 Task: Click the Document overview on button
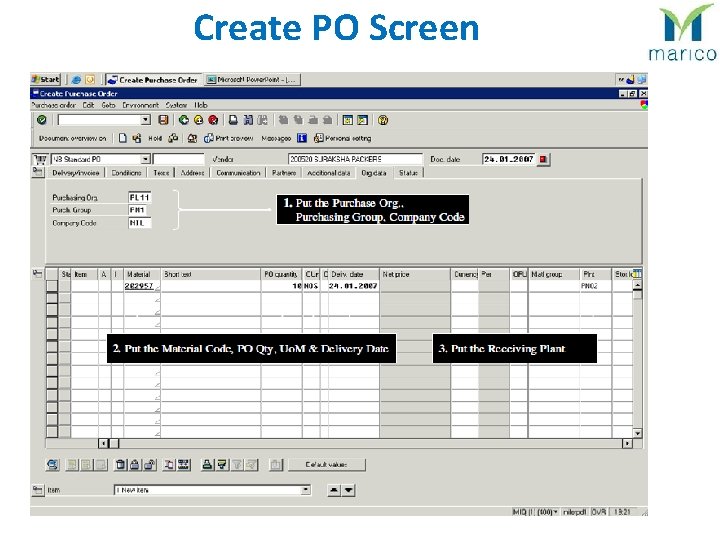tap(73, 138)
